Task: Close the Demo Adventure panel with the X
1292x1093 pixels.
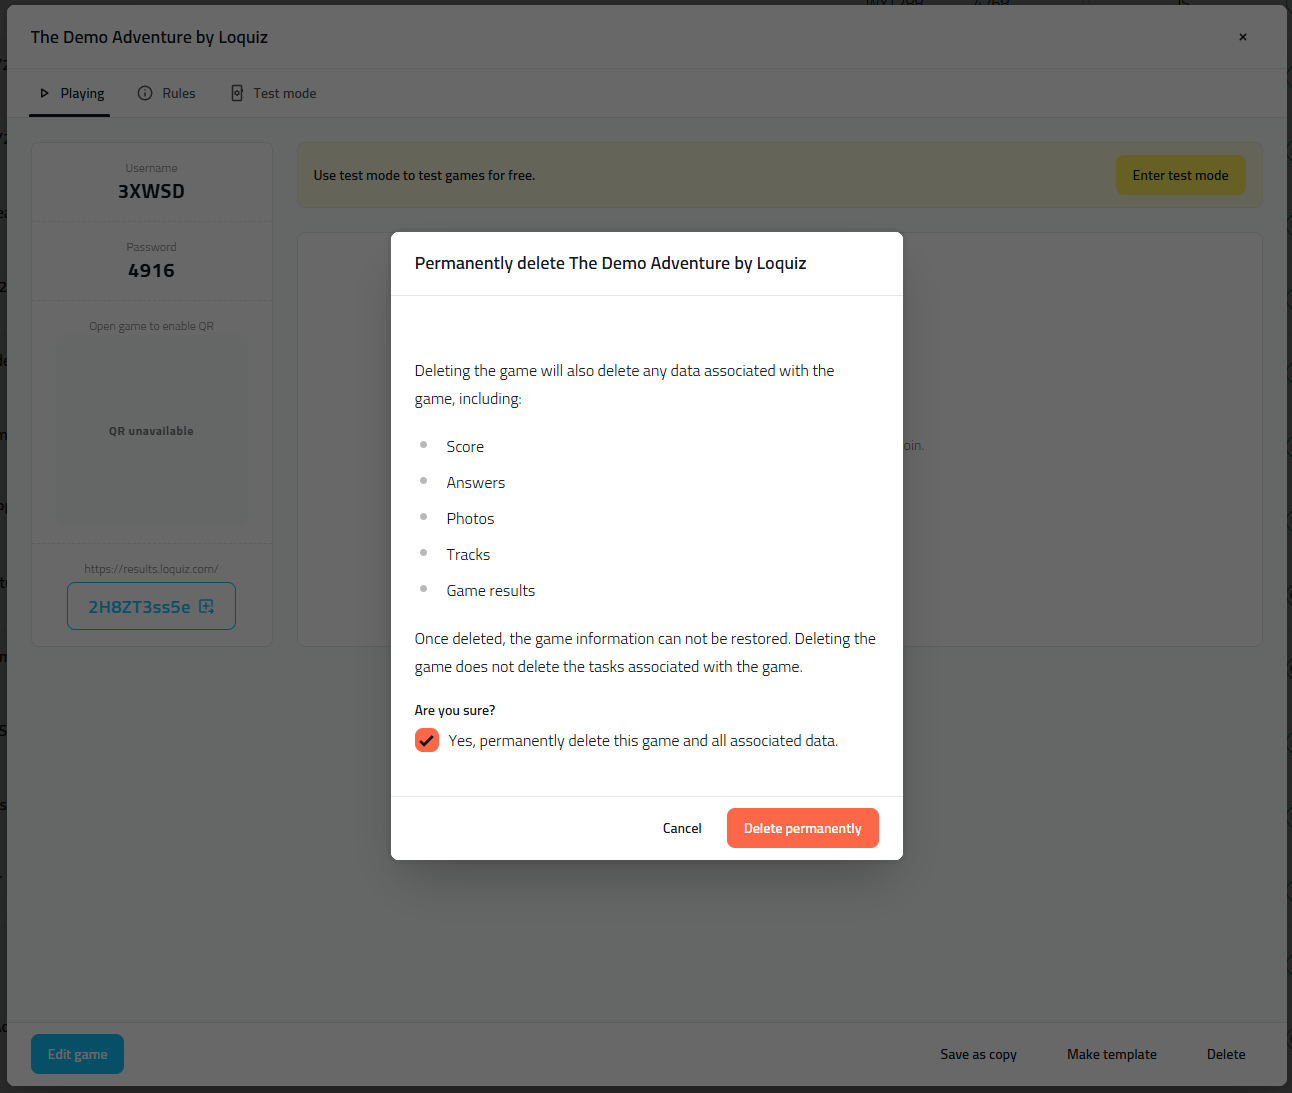Action: tap(1243, 37)
